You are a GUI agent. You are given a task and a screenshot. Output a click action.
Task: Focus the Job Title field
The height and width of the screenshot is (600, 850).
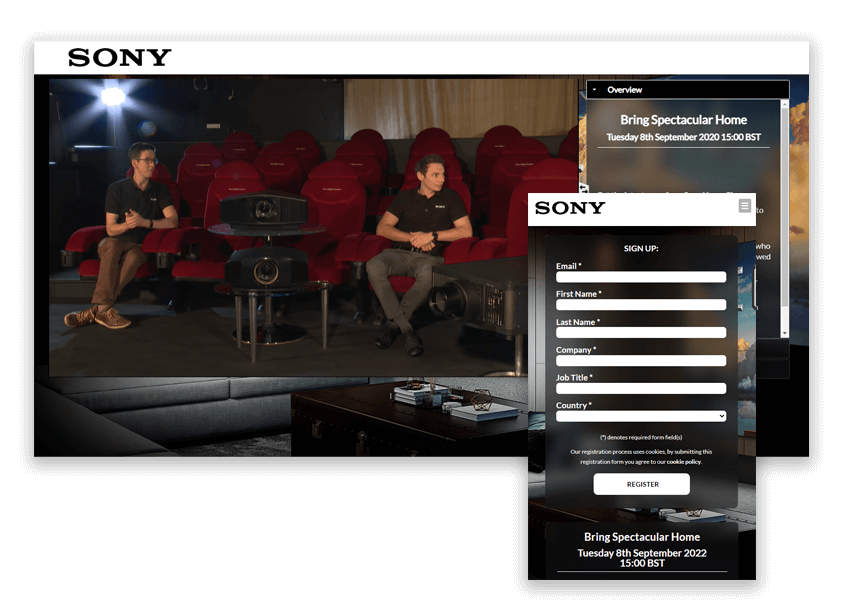[641, 389]
